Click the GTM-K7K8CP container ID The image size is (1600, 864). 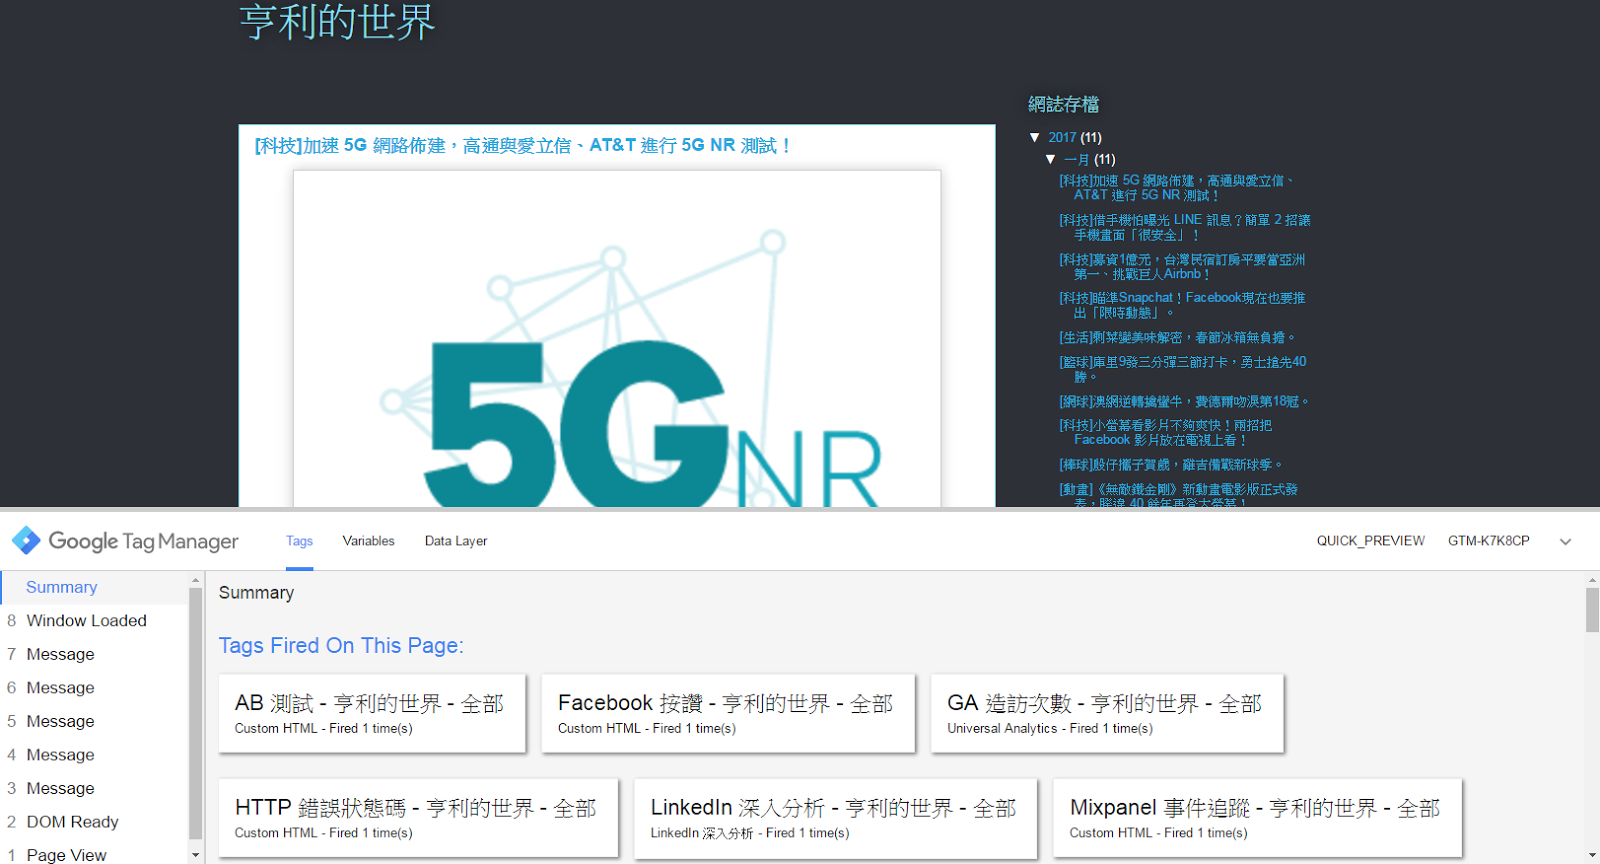click(1488, 541)
